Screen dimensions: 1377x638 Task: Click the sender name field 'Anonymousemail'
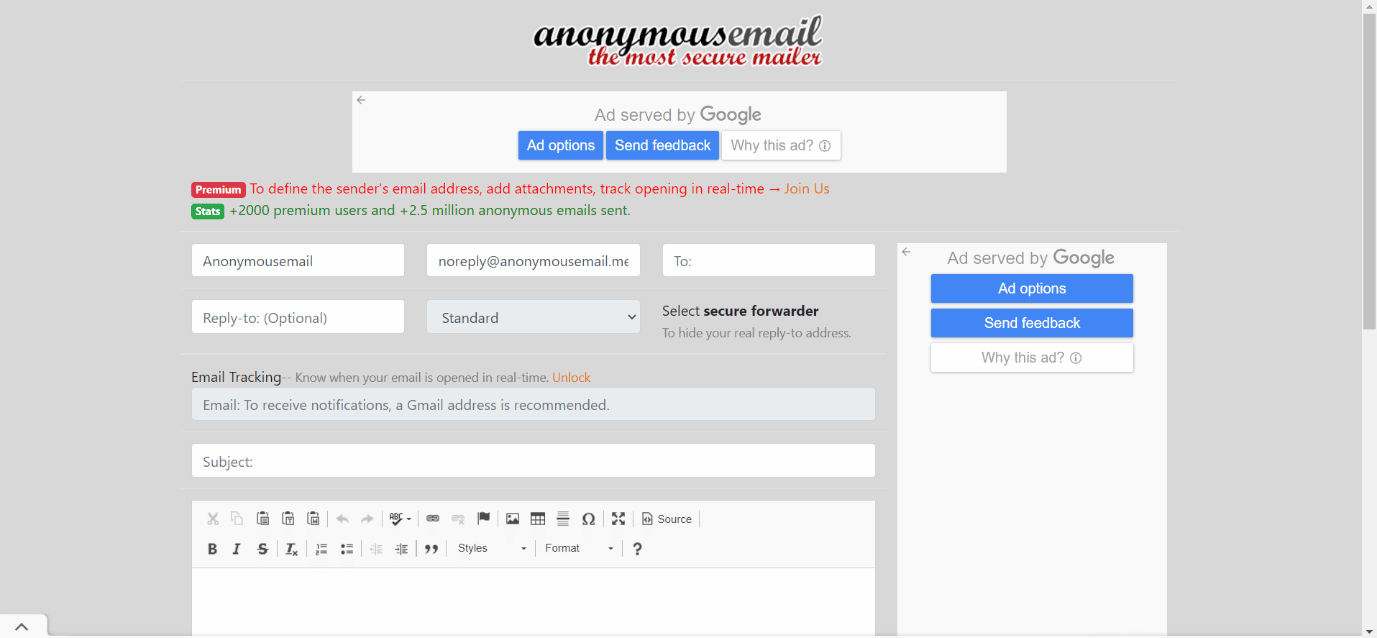click(x=298, y=261)
